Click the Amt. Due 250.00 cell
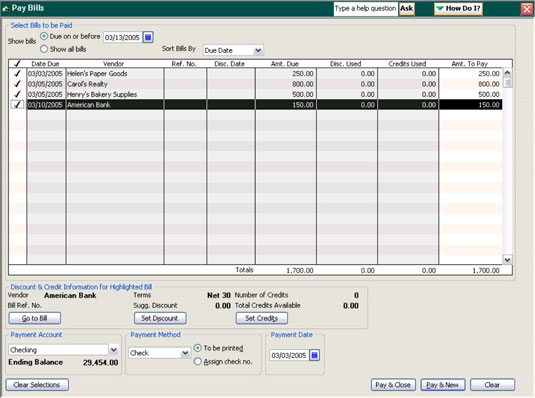 (286, 74)
